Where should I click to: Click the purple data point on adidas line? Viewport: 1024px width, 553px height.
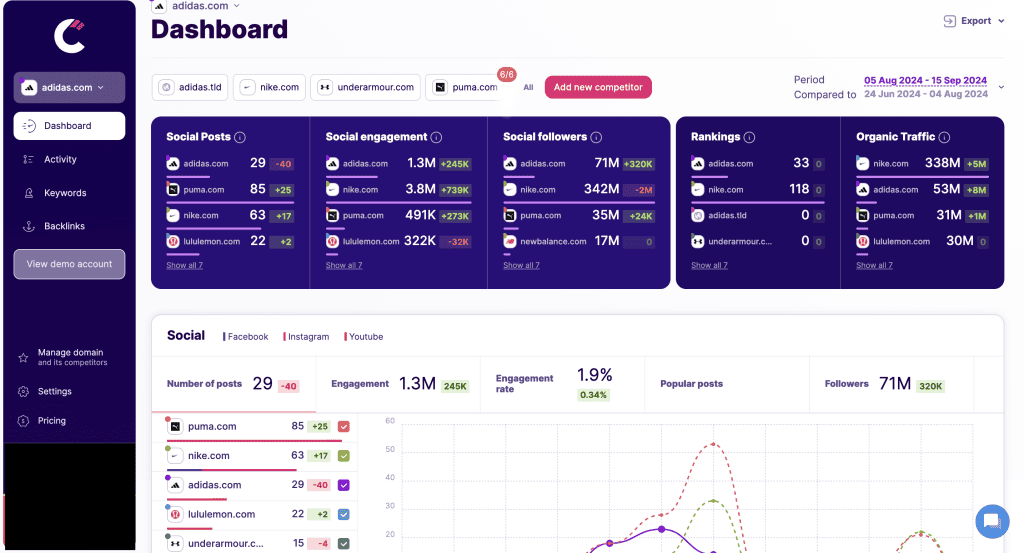(662, 529)
